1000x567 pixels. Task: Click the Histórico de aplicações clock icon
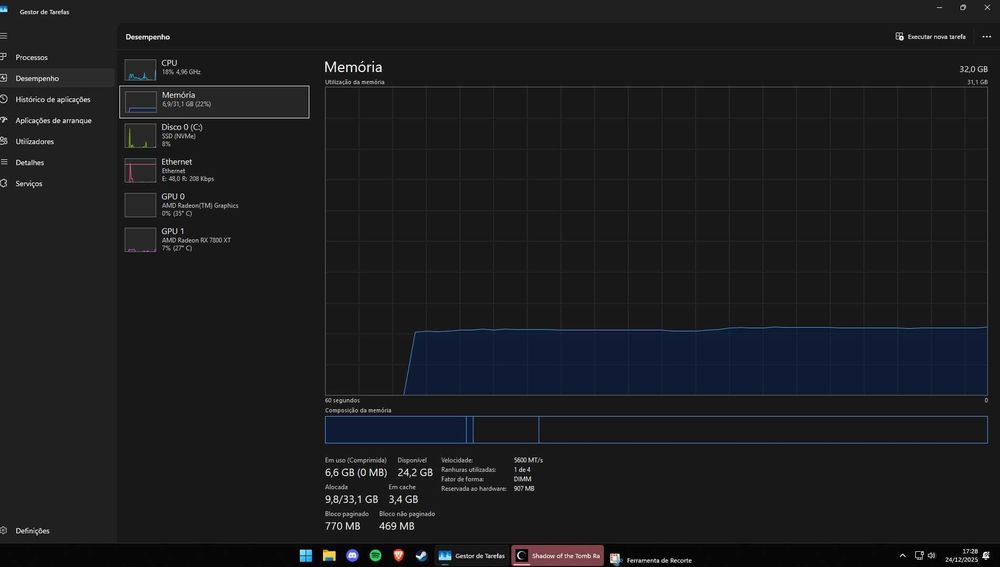pos(4,99)
